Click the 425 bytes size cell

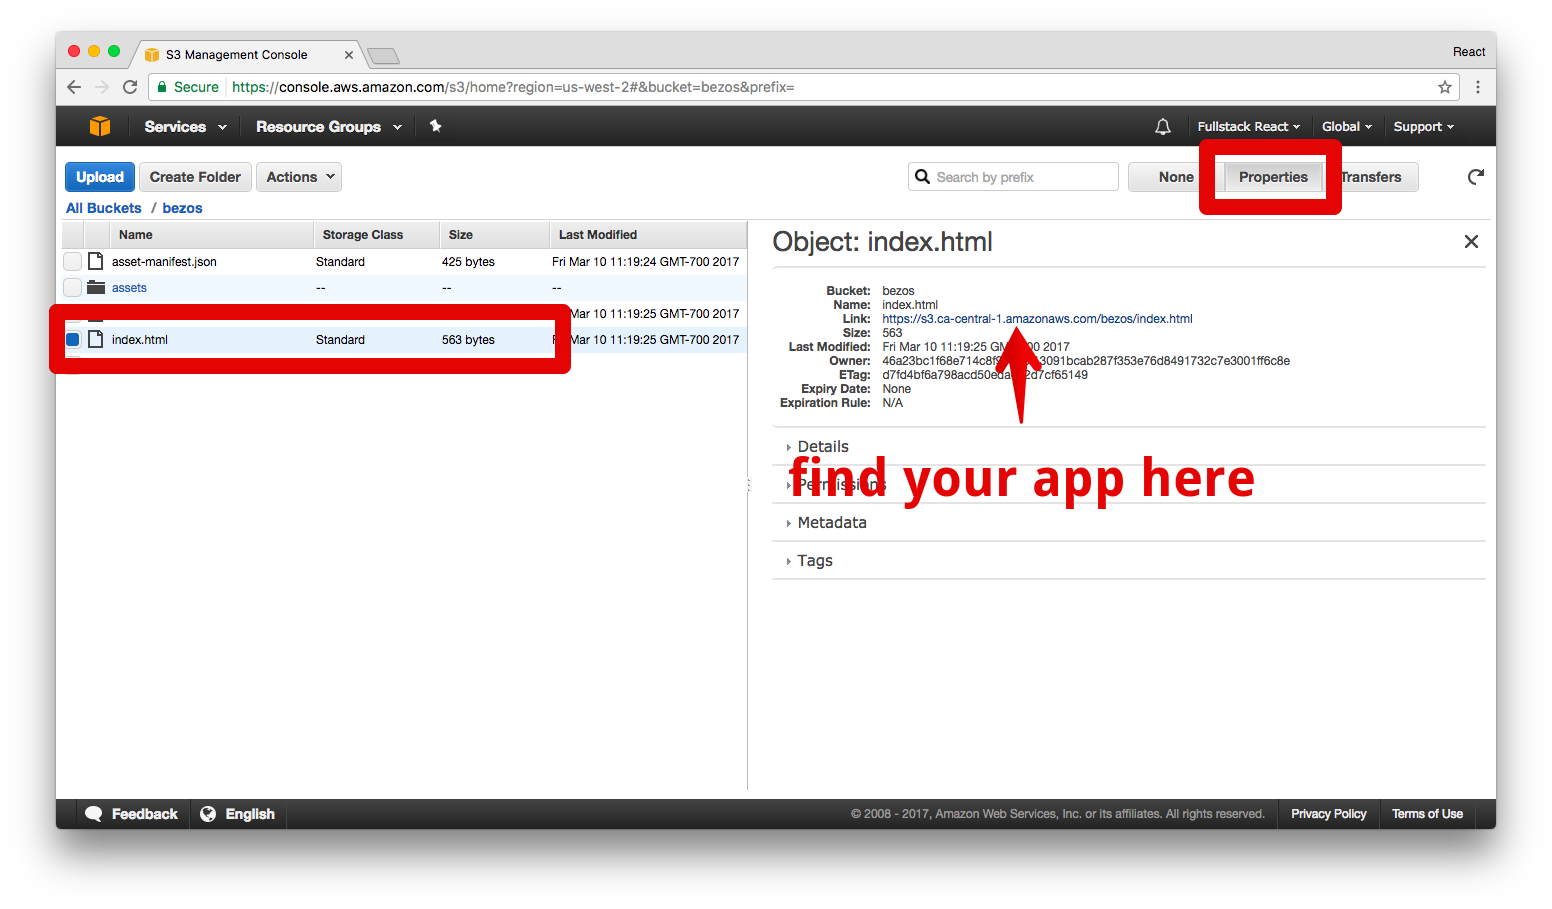[468, 262]
